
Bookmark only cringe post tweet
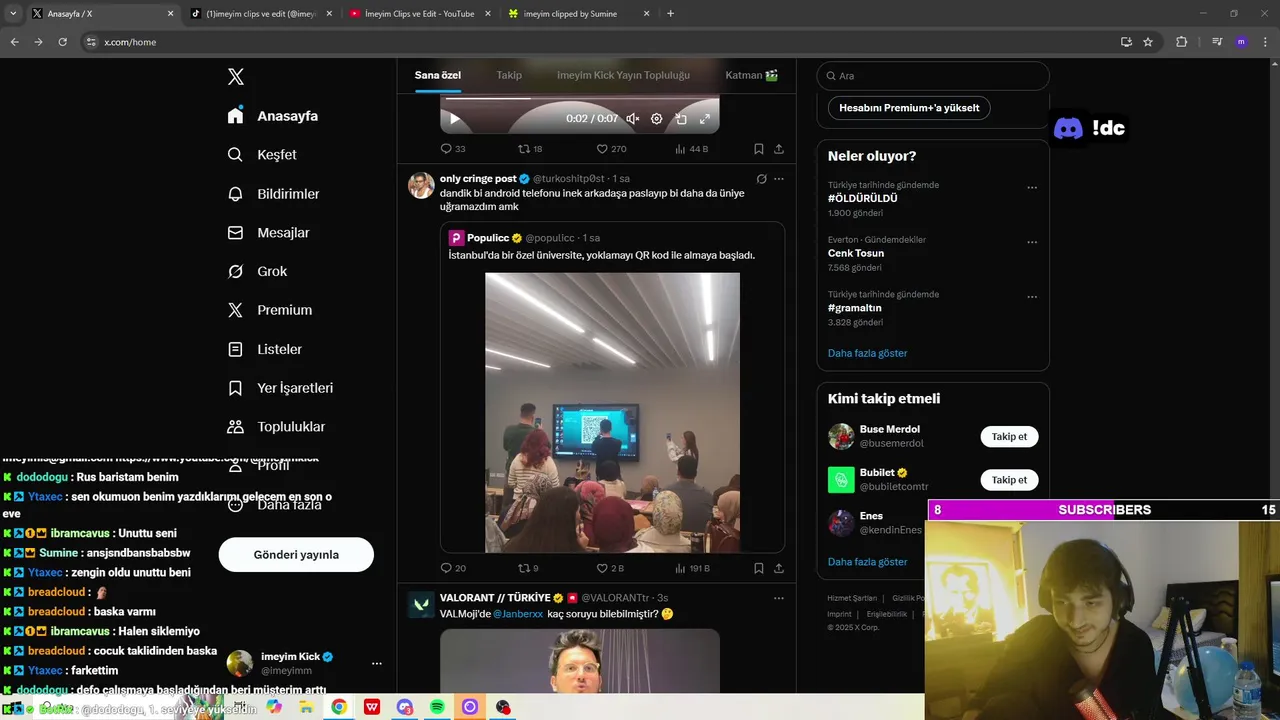coord(759,568)
